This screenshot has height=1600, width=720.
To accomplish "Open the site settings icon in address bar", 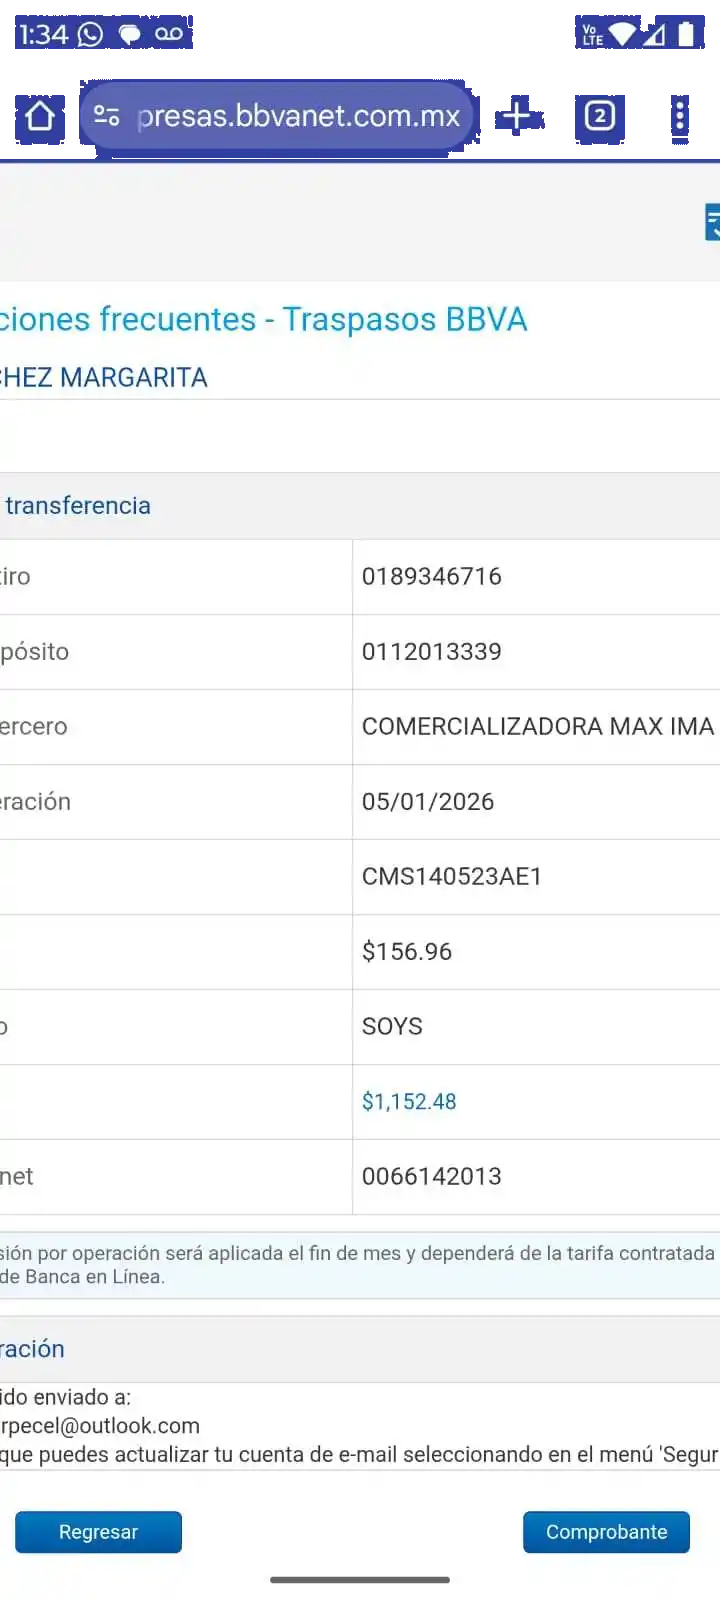I will pos(107,116).
